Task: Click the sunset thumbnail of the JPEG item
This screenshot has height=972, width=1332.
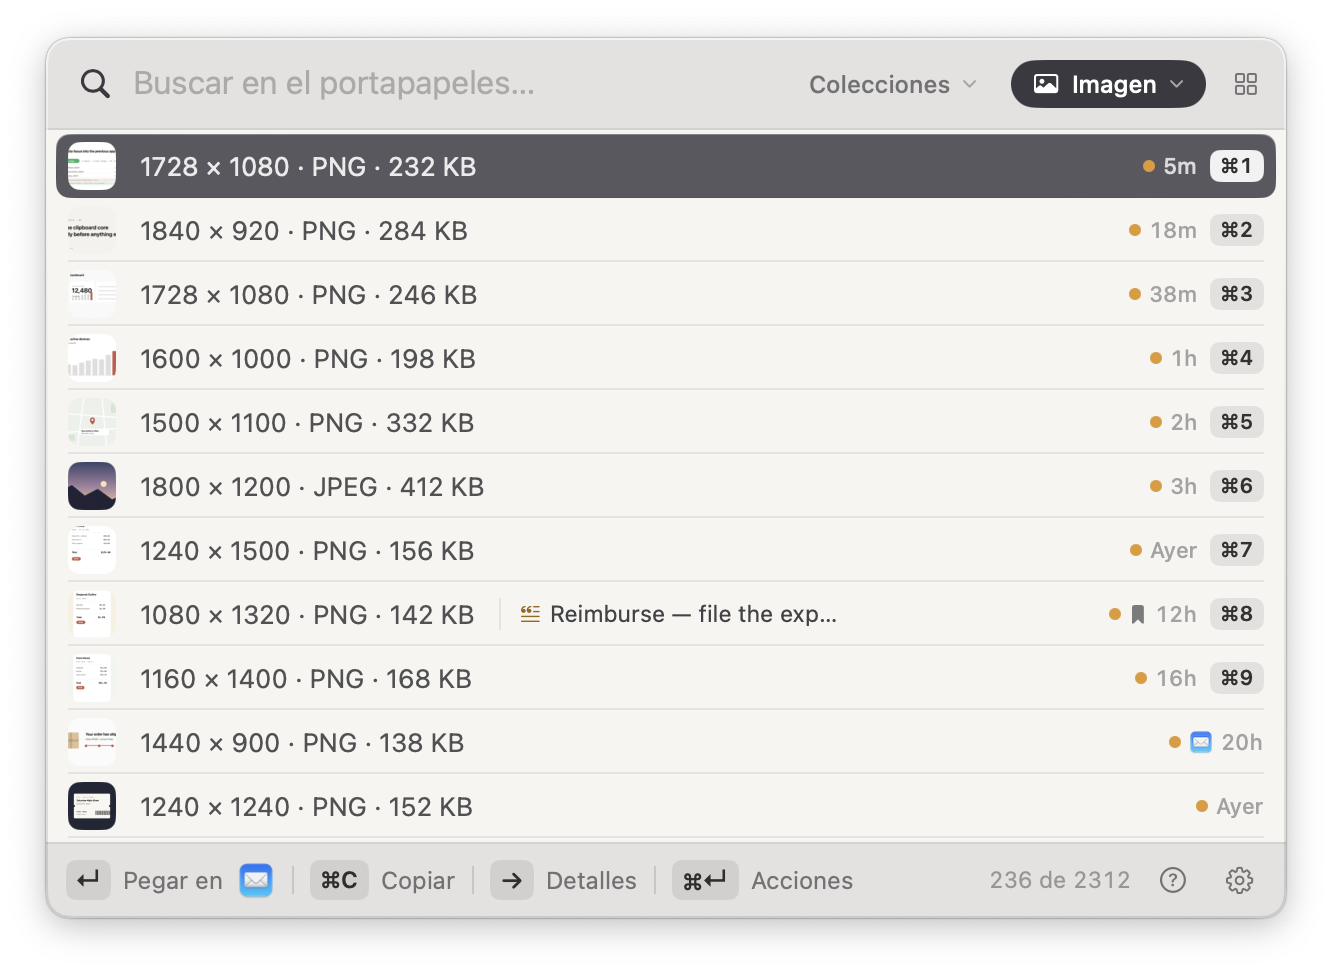Action: (92, 486)
